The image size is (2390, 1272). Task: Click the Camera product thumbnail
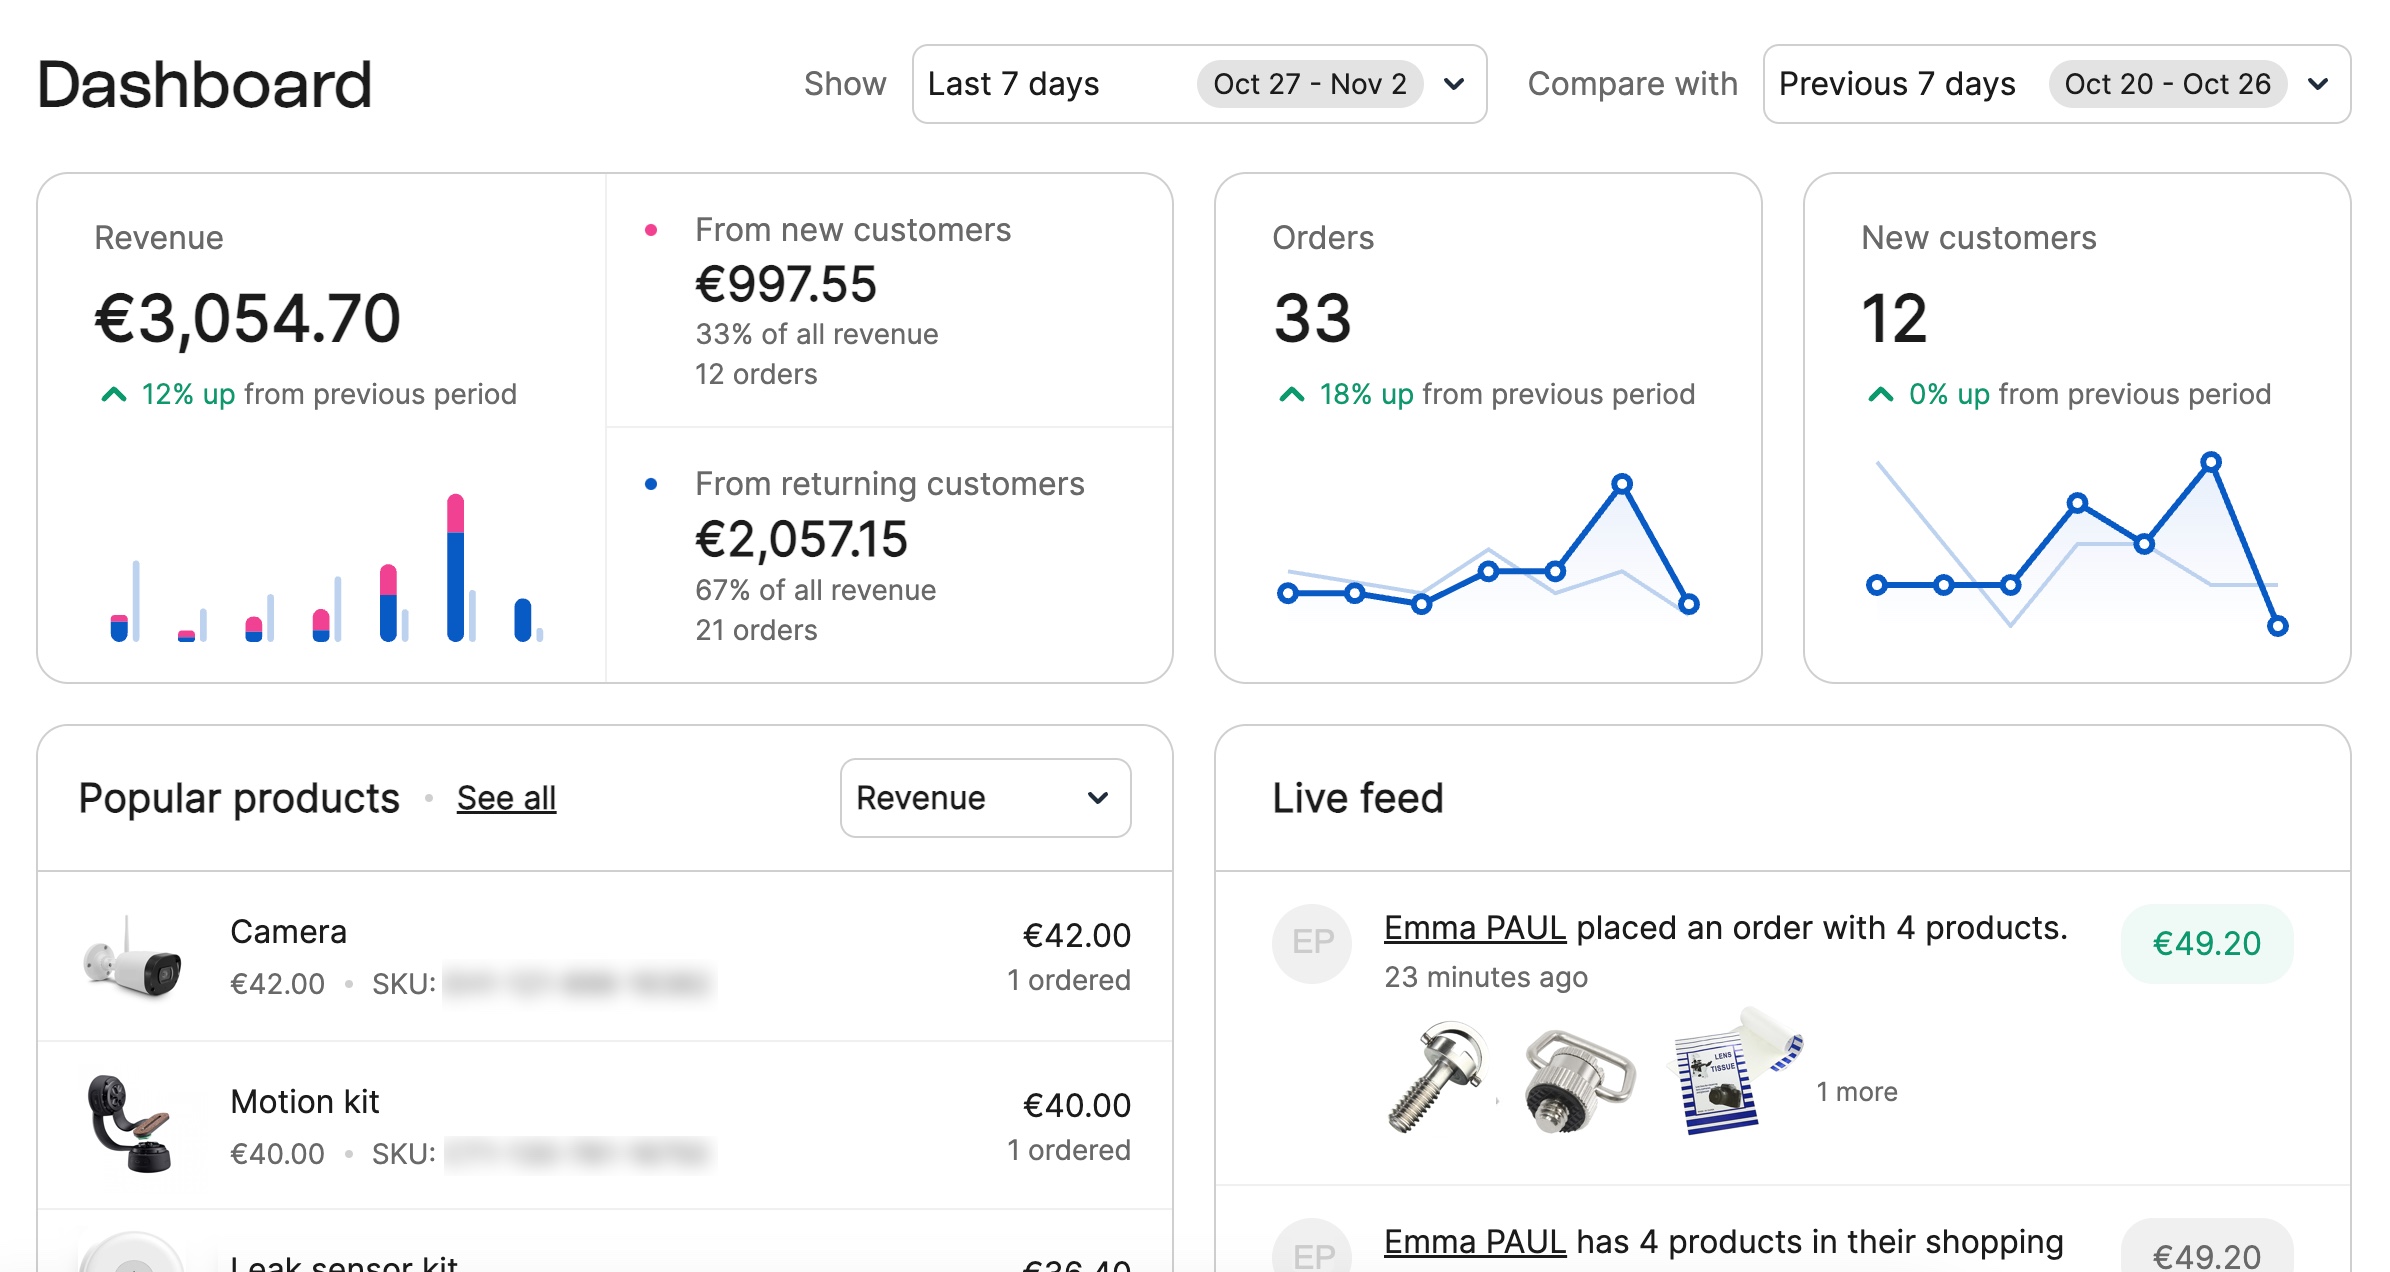coord(132,957)
